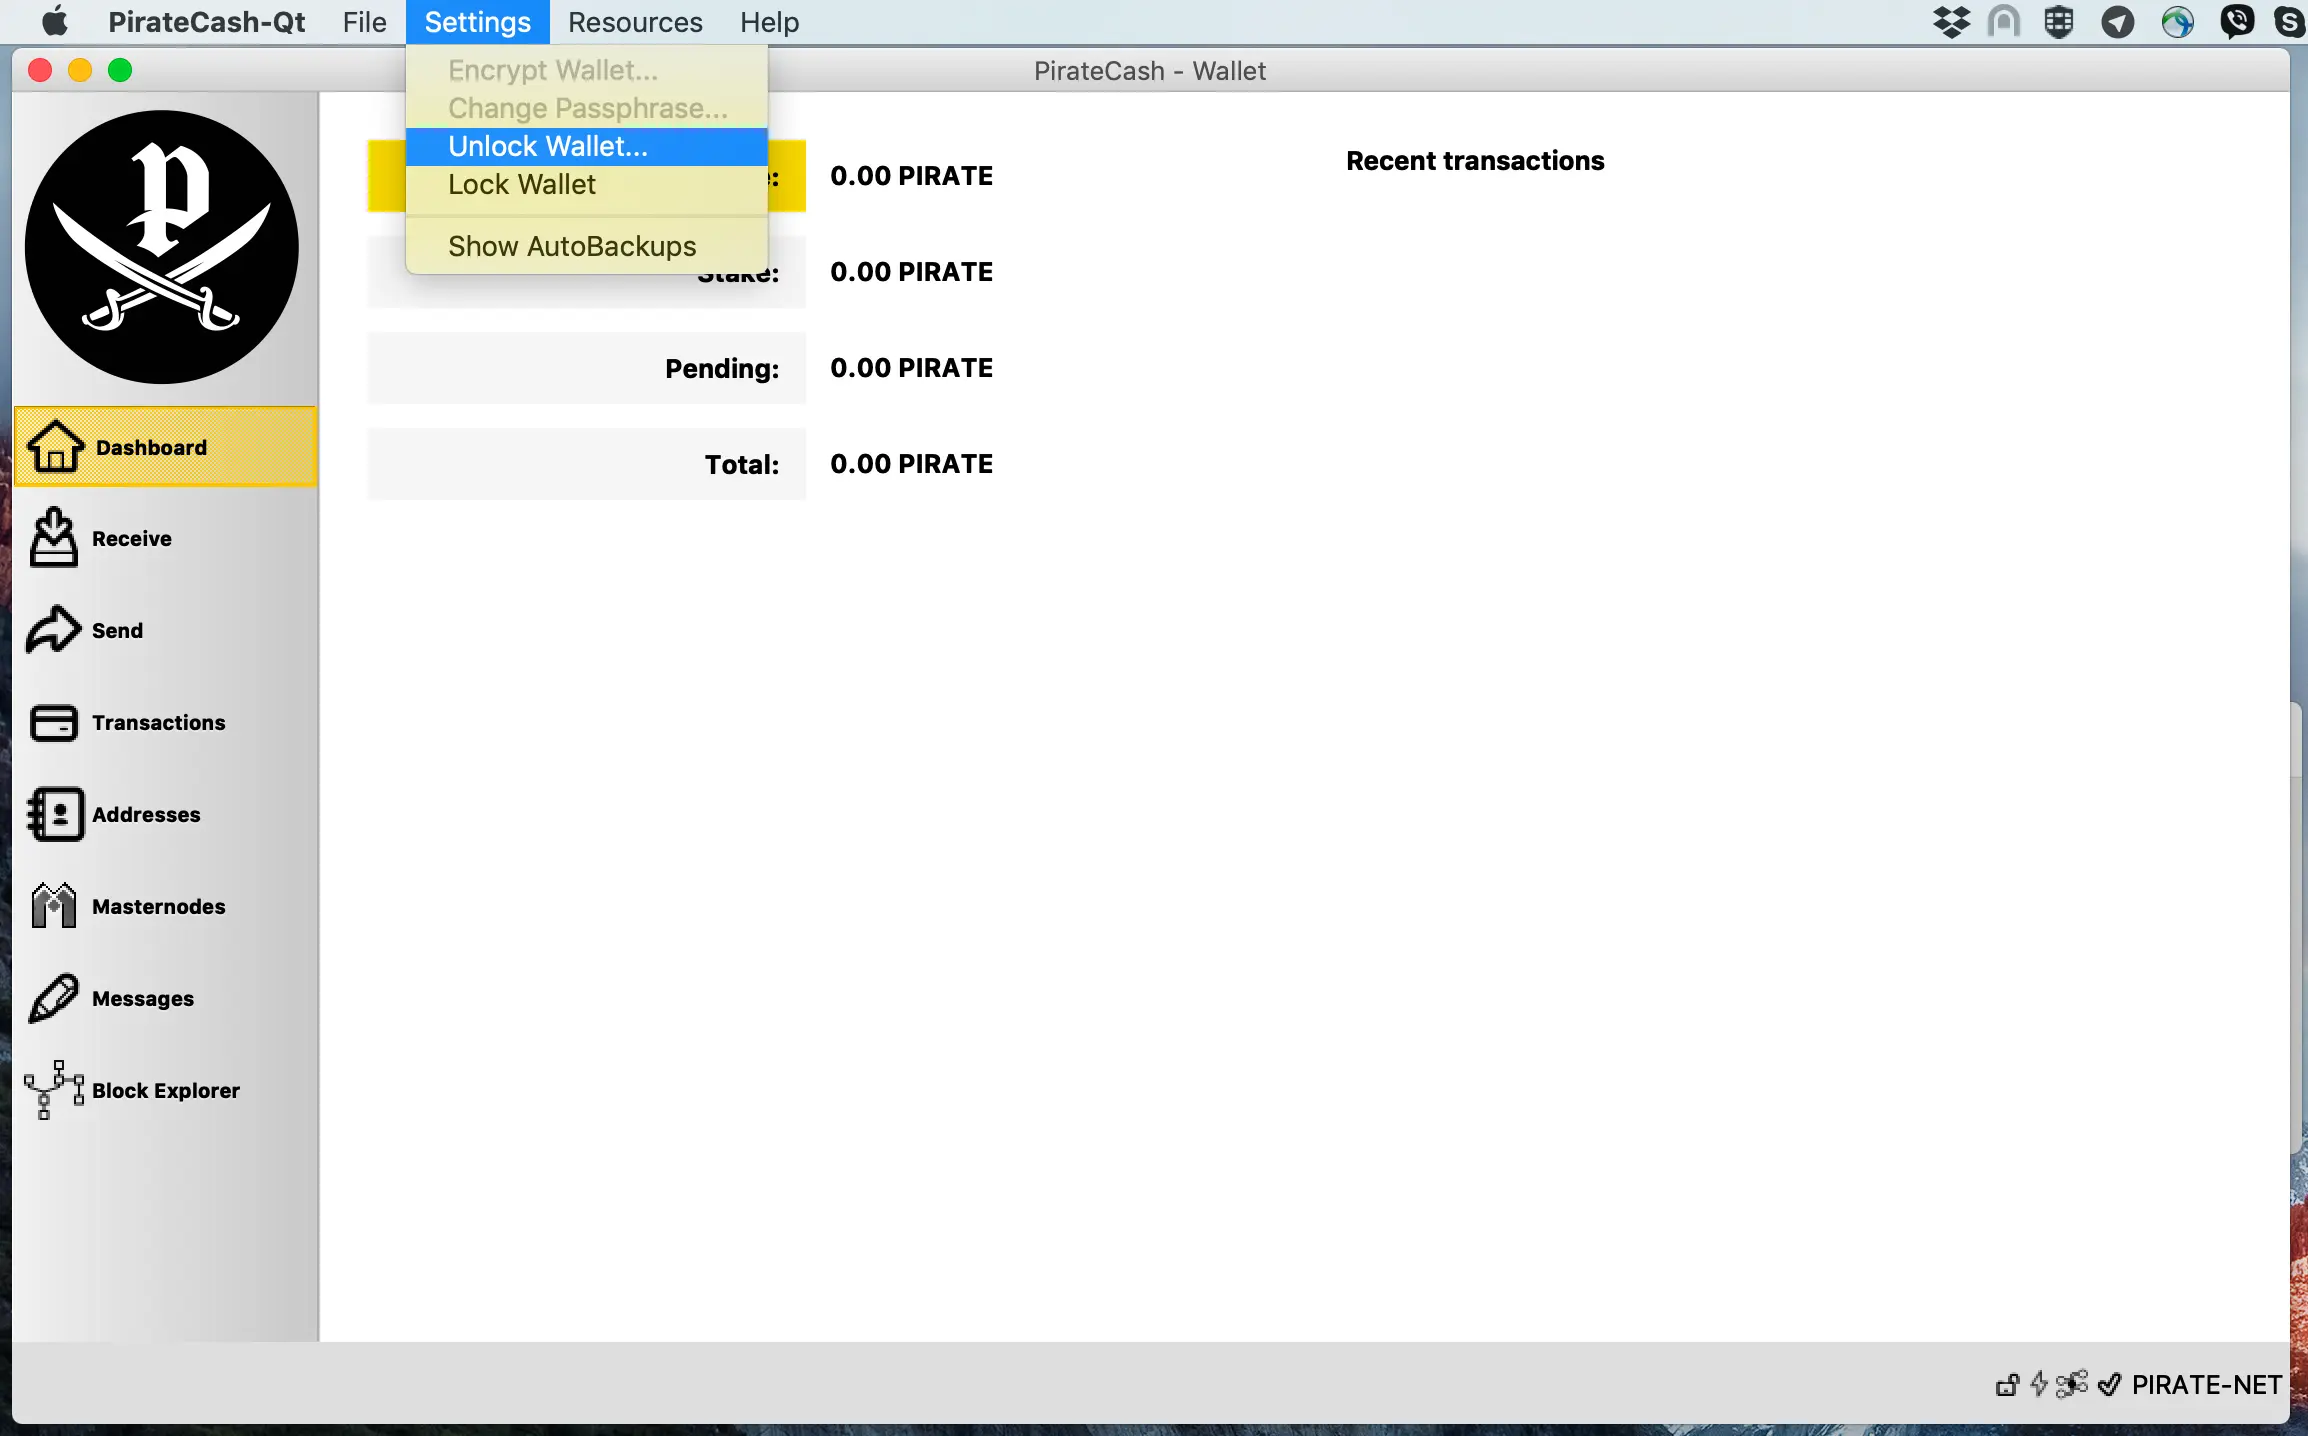2308x1436 pixels.
Task: Select Show AutoBackups menu entry
Action: click(587, 246)
